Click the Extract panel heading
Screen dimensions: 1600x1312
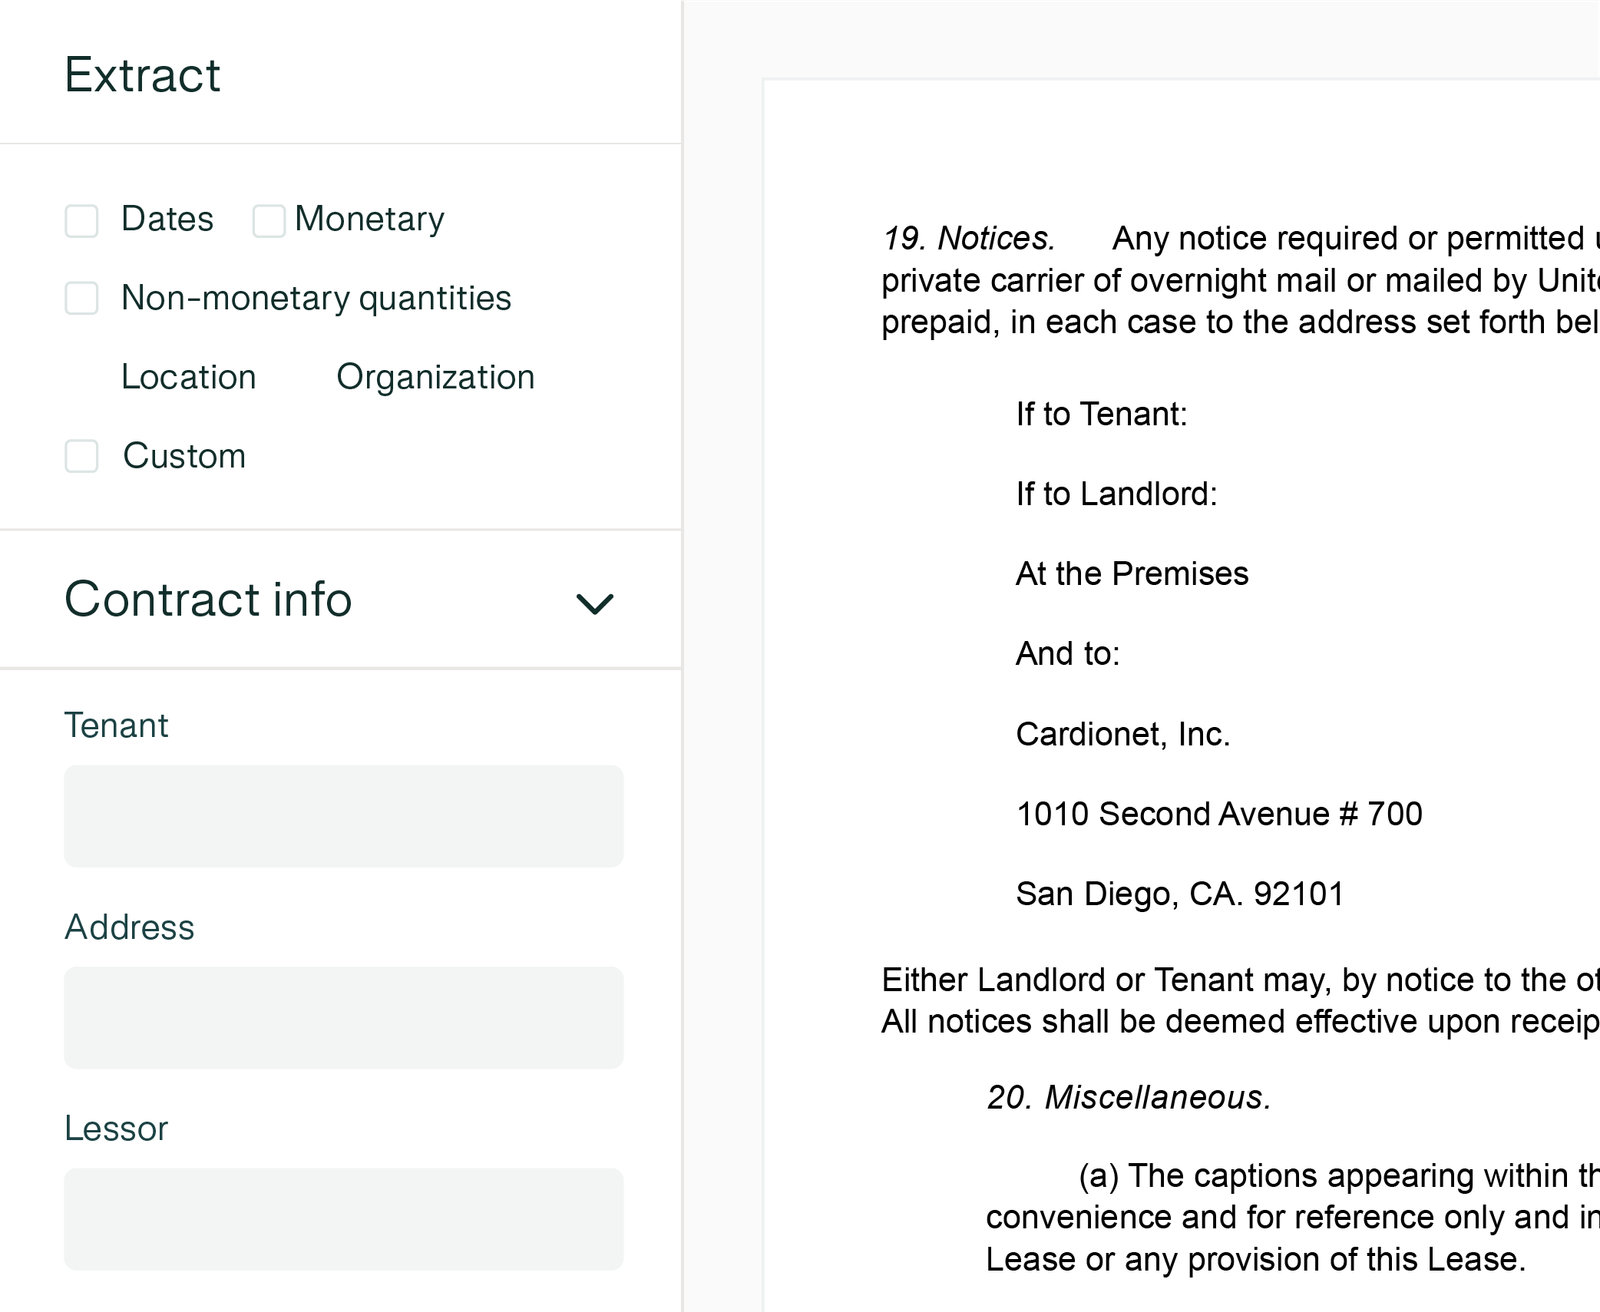click(x=142, y=75)
